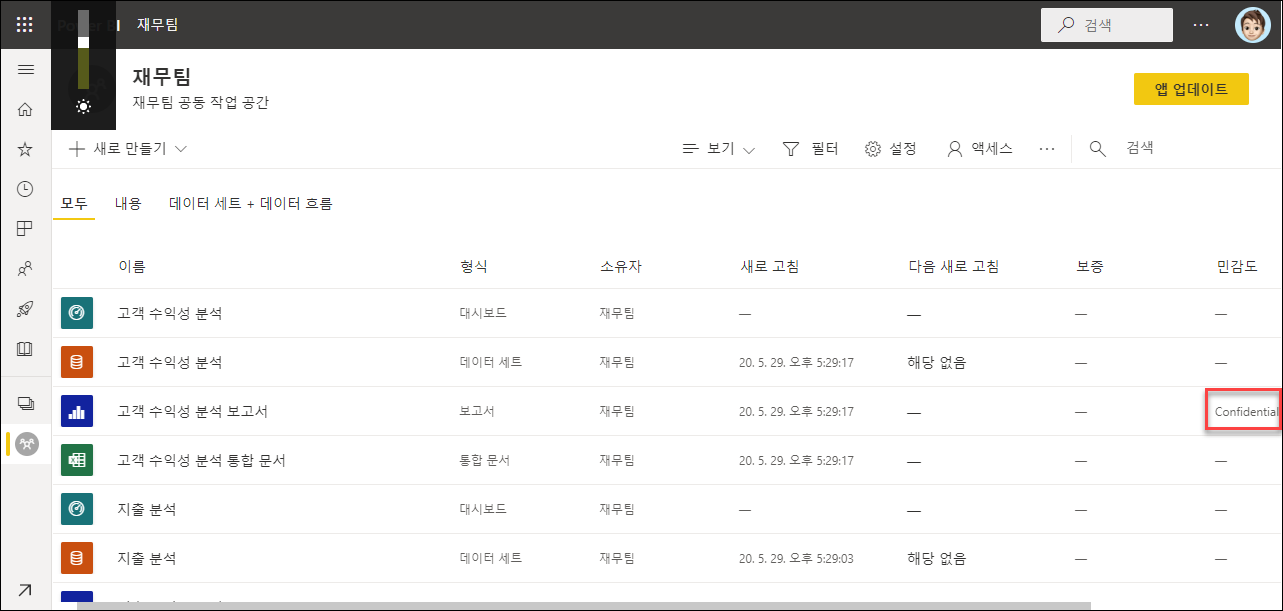The width and height of the screenshot is (1283, 611).
Task: Go to Home in the sidebar
Action: 26,110
